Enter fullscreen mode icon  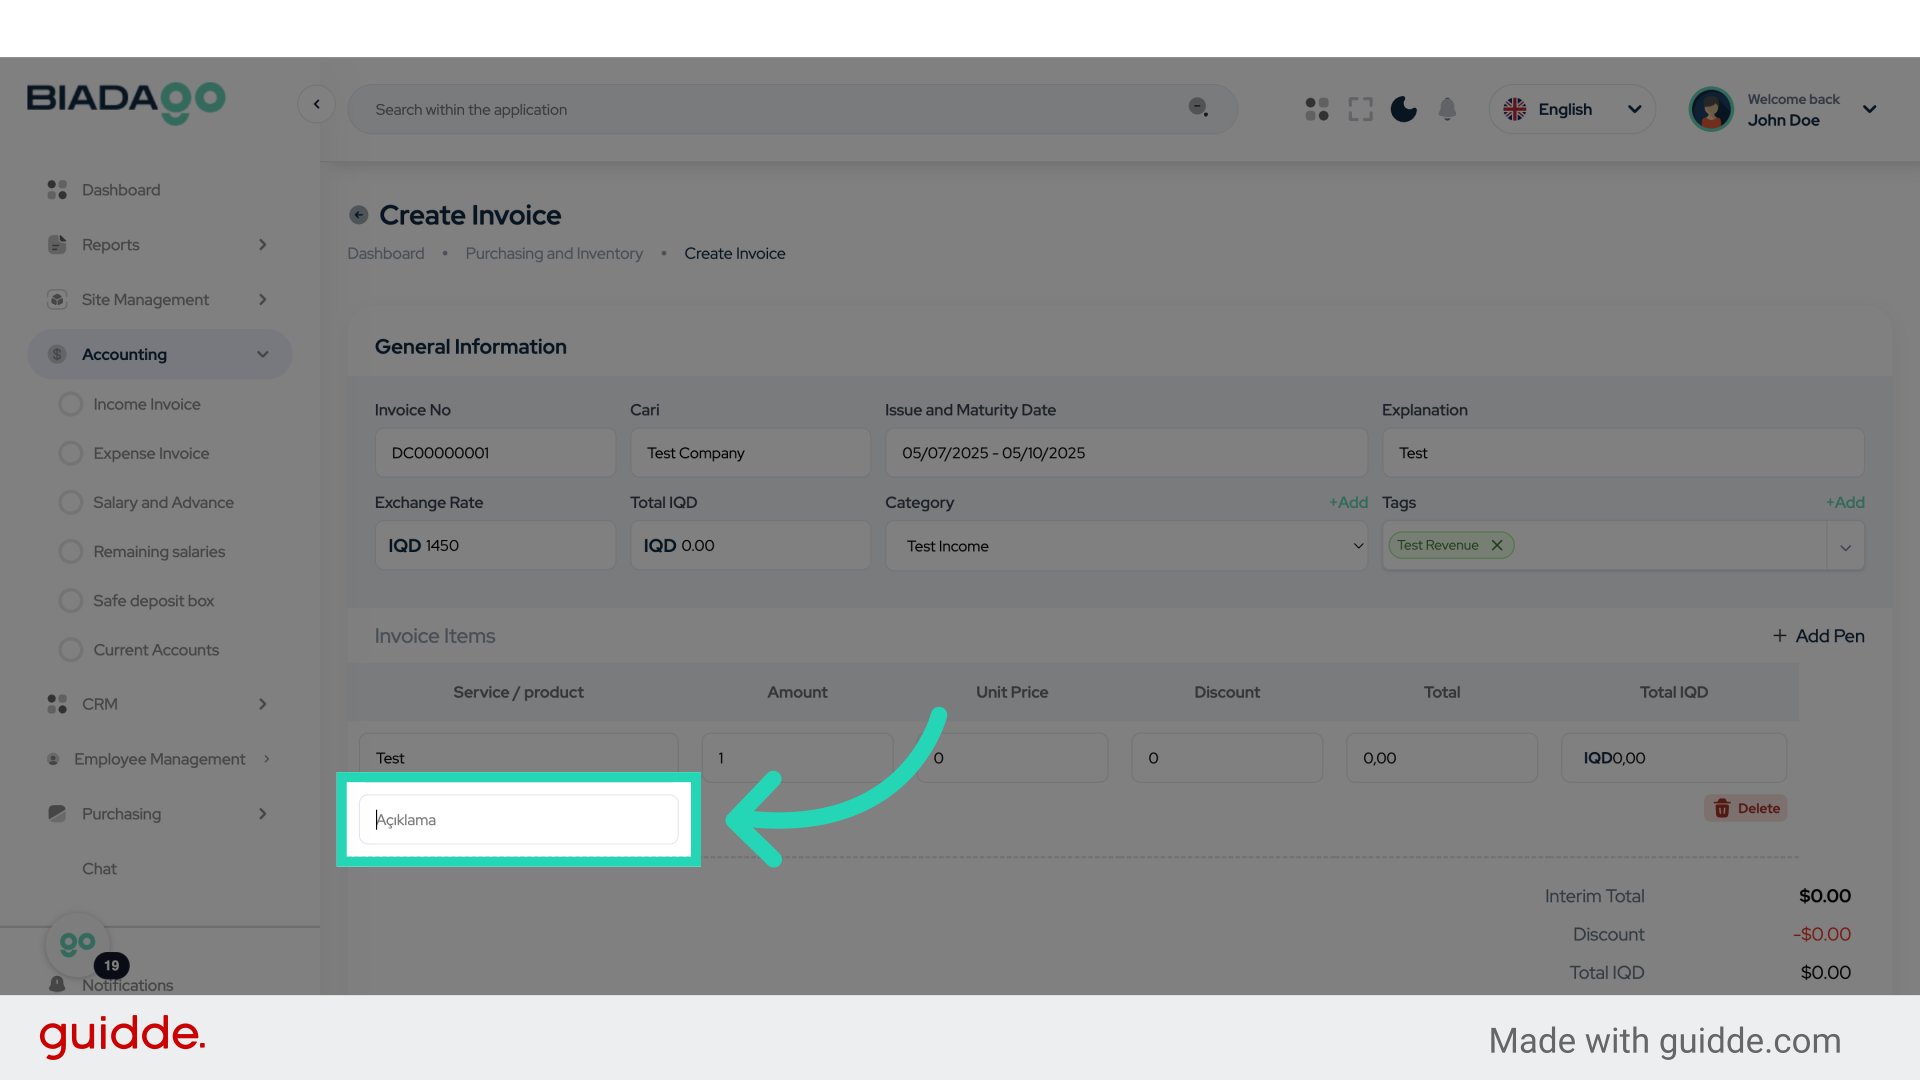coord(1360,109)
